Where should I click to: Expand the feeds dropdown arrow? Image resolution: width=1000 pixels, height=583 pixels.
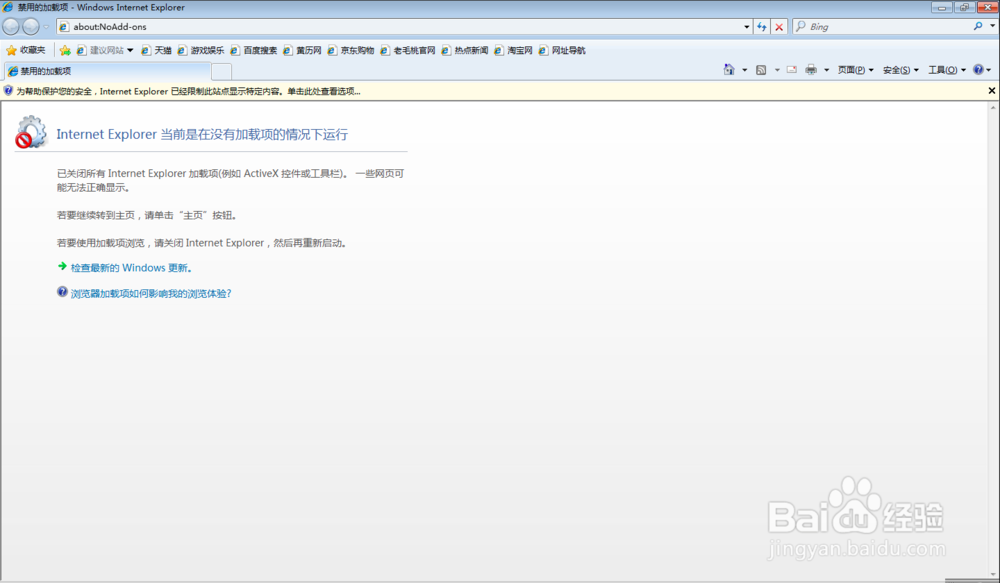[x=777, y=70]
